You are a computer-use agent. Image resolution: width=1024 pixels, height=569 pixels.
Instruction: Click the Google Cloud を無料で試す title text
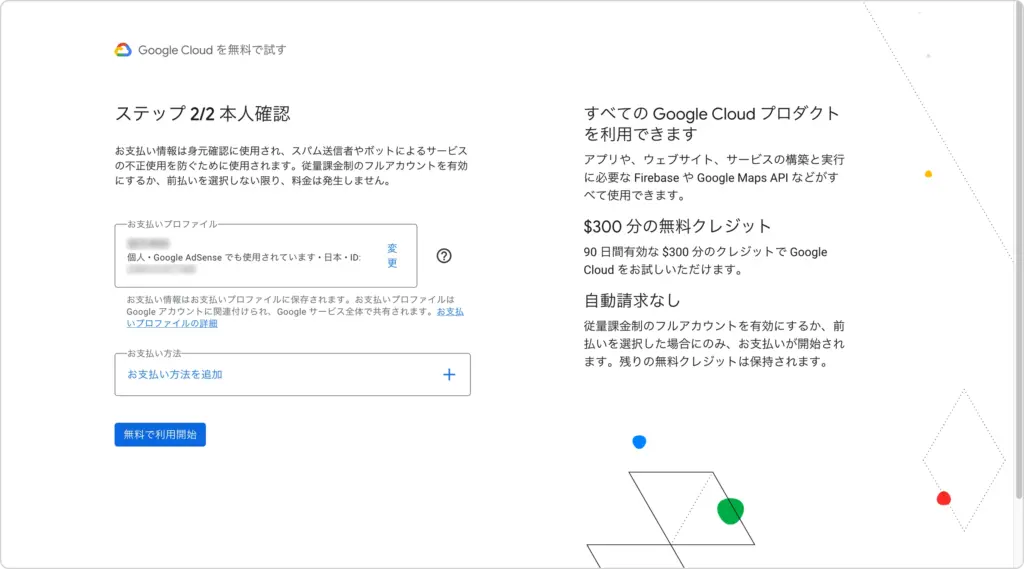point(212,50)
